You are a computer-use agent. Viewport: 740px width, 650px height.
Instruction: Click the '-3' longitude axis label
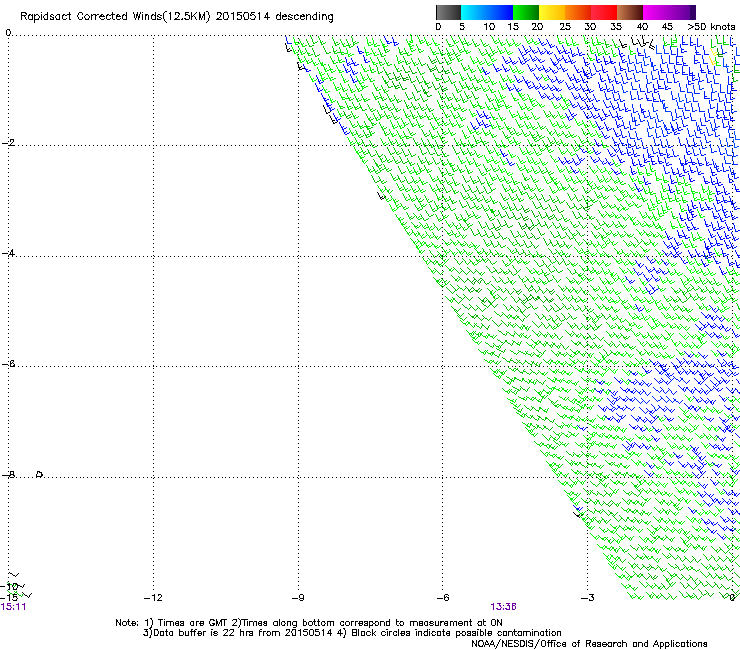pyautogui.click(x=588, y=598)
